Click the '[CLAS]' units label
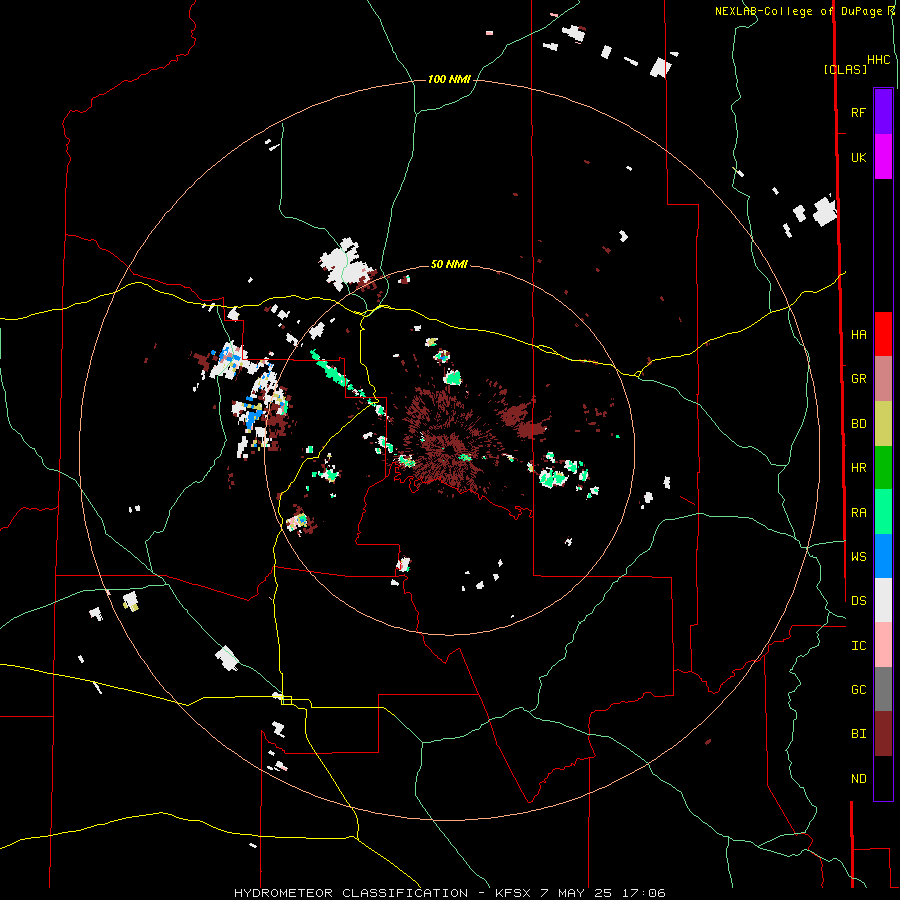Screen dimensions: 900x900 845,70
